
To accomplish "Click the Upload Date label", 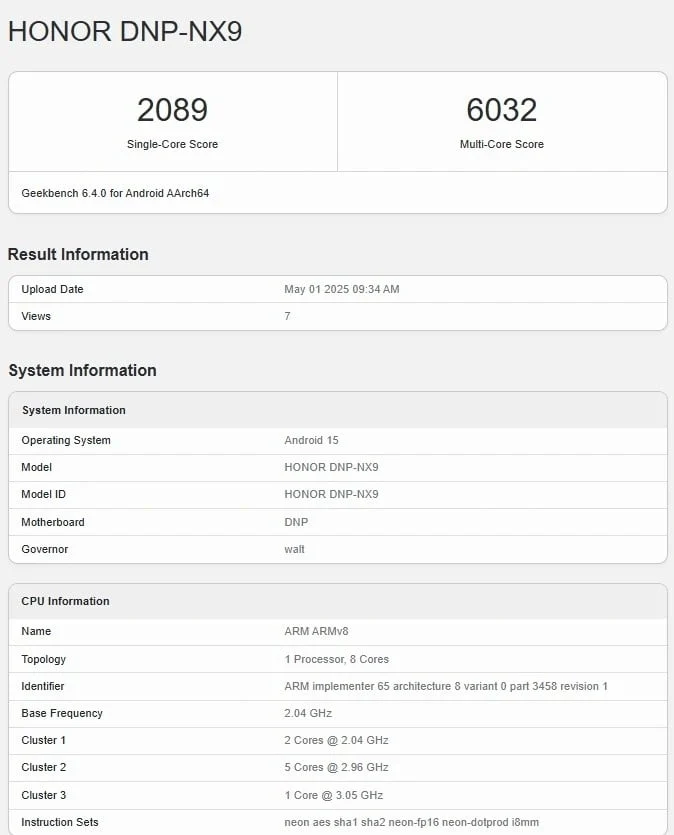I will click(52, 289).
